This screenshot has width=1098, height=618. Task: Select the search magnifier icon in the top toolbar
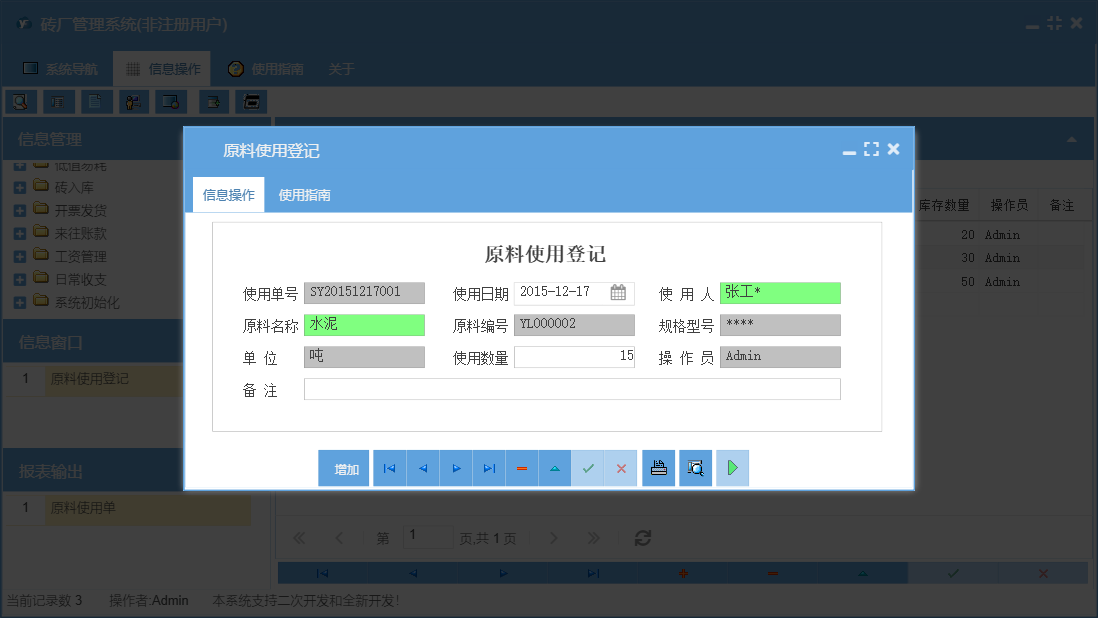pos(20,101)
